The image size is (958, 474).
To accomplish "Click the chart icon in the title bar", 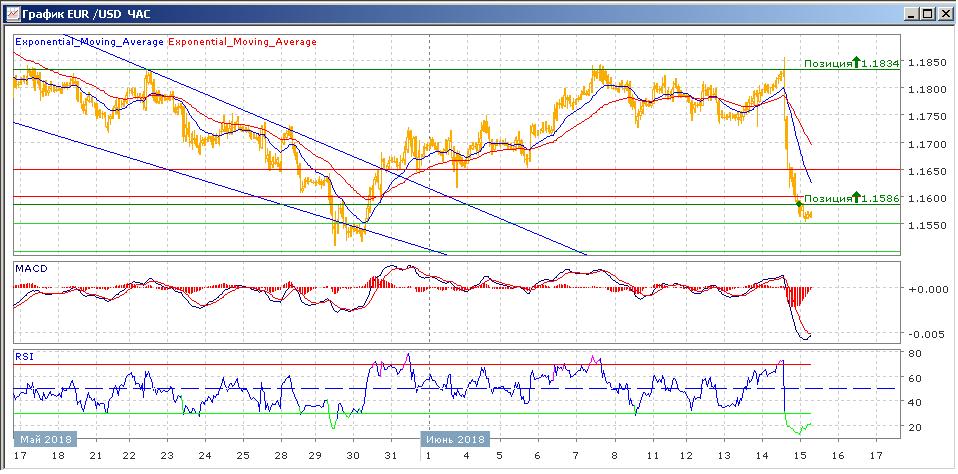I will pos(12,13).
